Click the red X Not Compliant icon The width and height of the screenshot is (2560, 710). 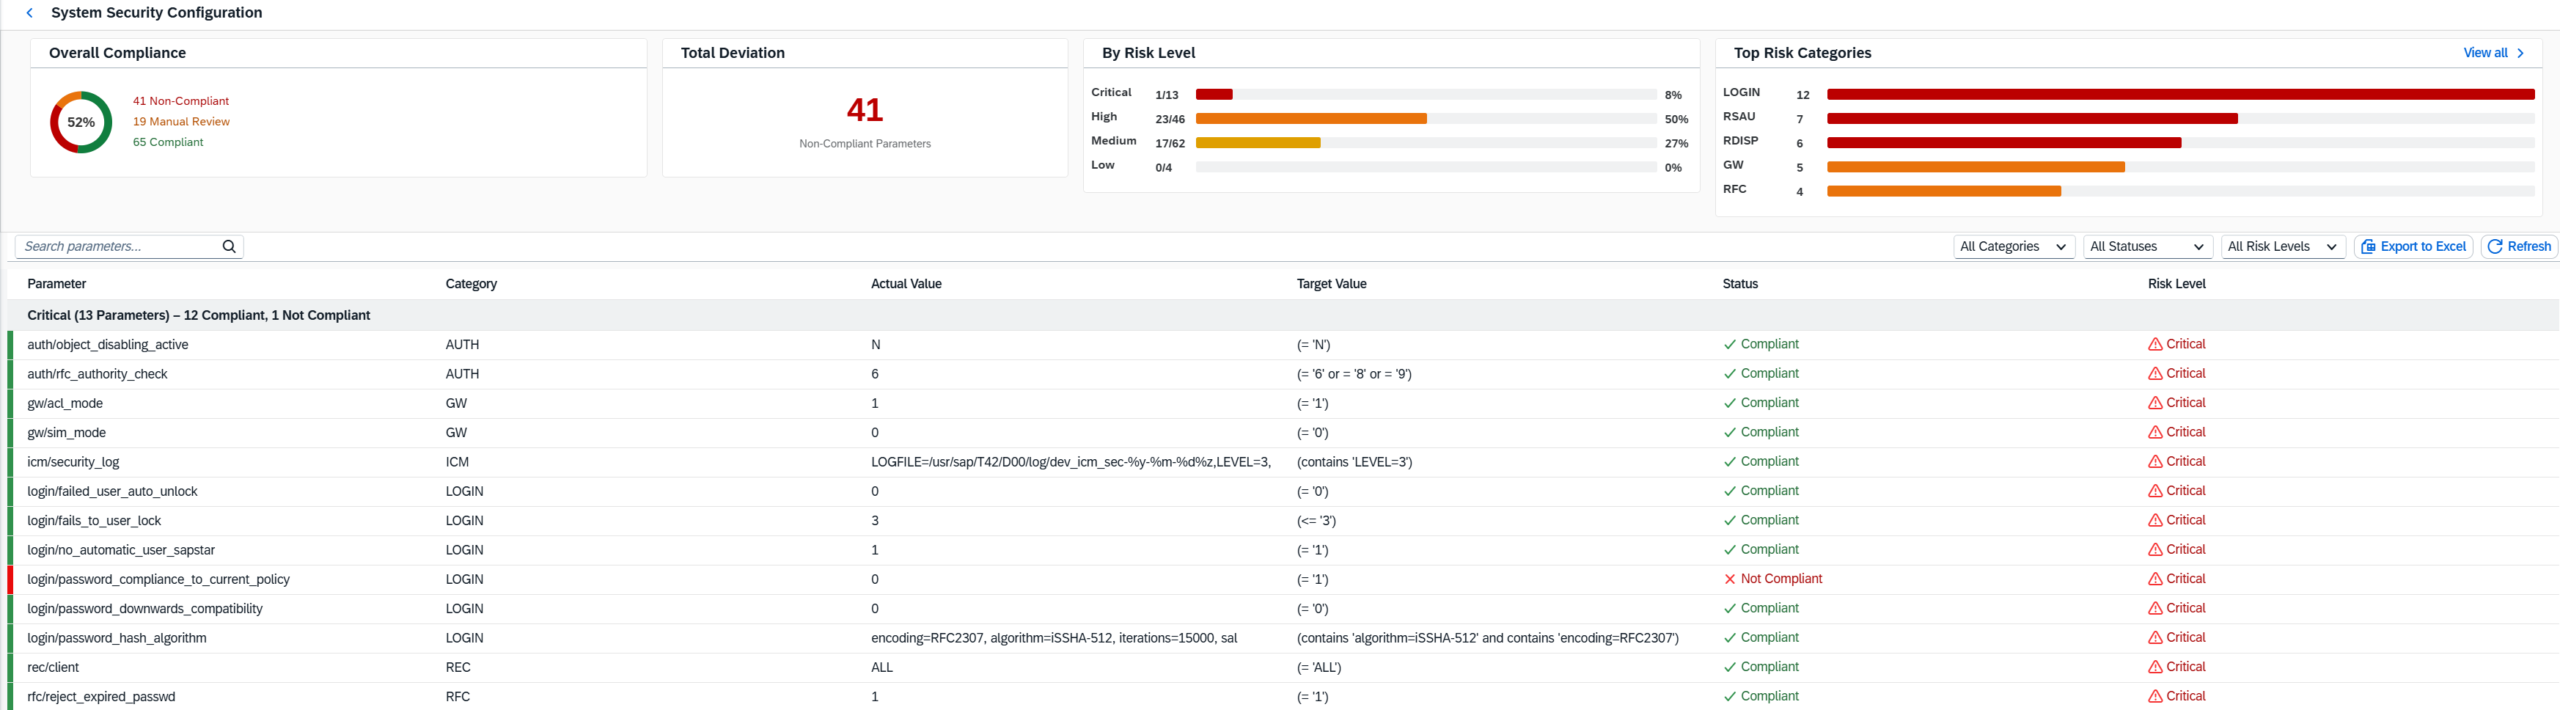pos(1729,579)
